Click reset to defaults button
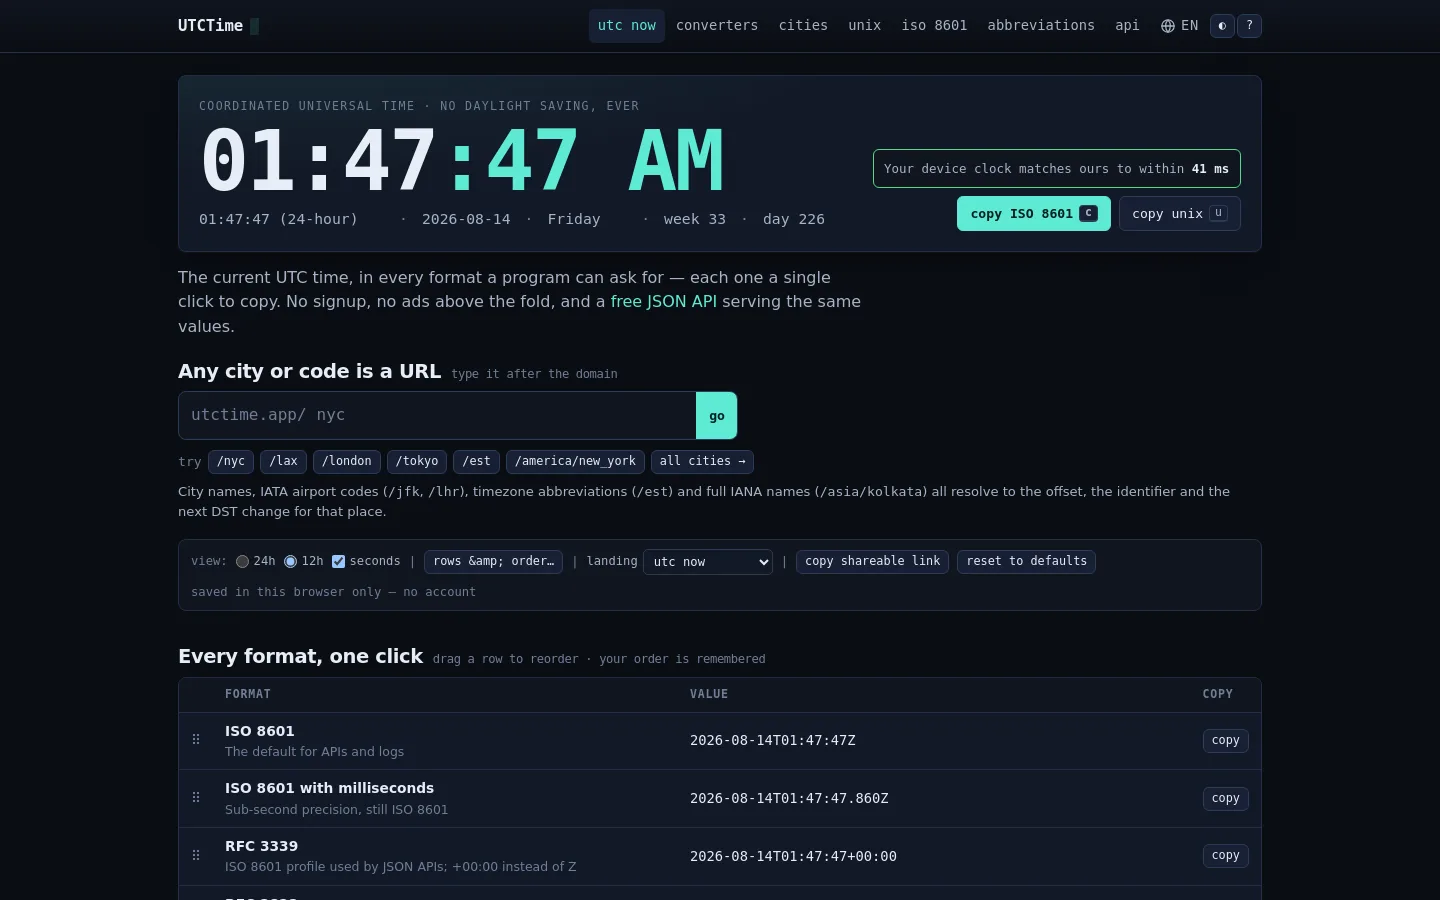 [1026, 561]
